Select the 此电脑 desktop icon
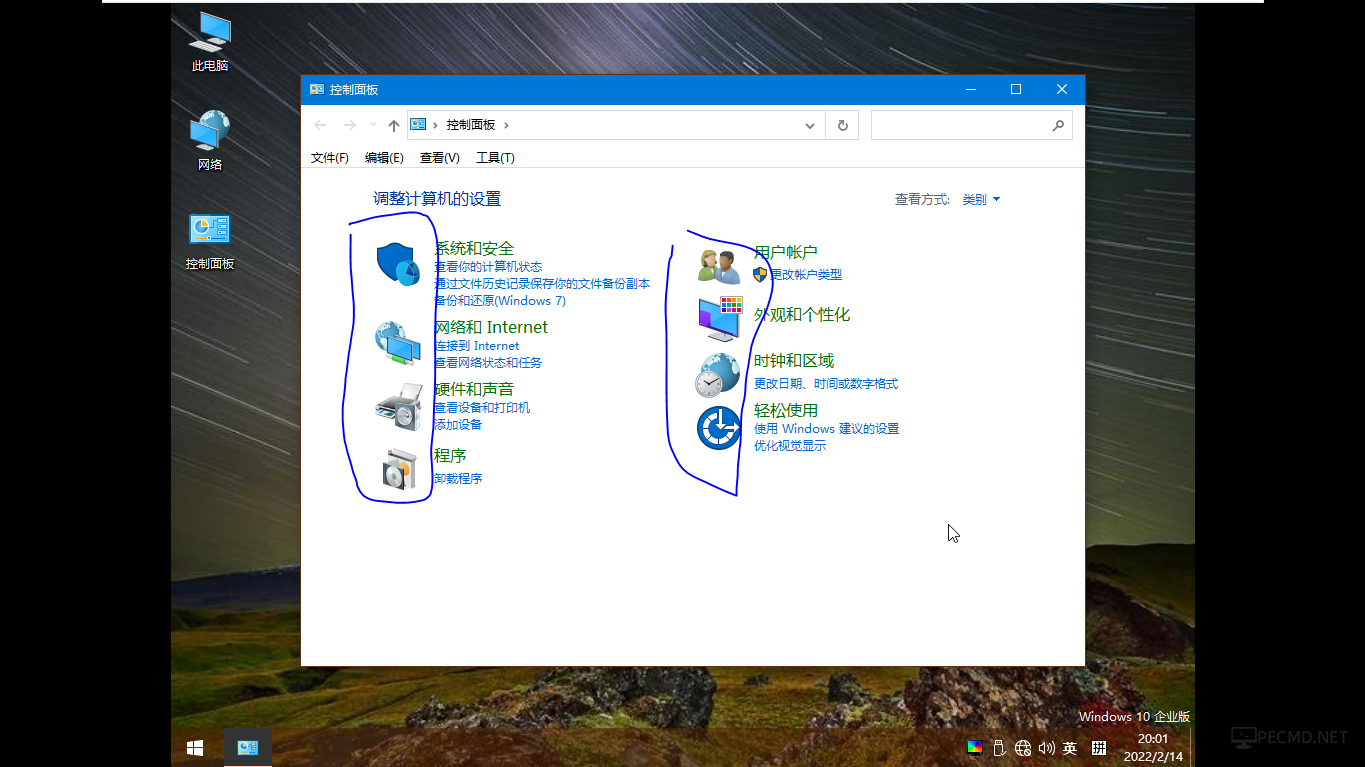 click(x=210, y=42)
